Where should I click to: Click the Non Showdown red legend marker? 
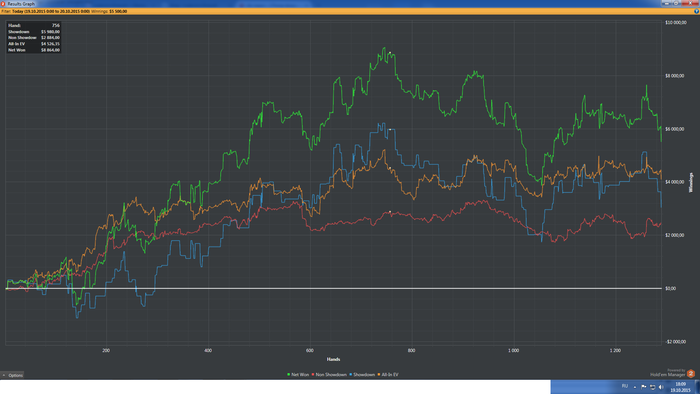pos(313,375)
